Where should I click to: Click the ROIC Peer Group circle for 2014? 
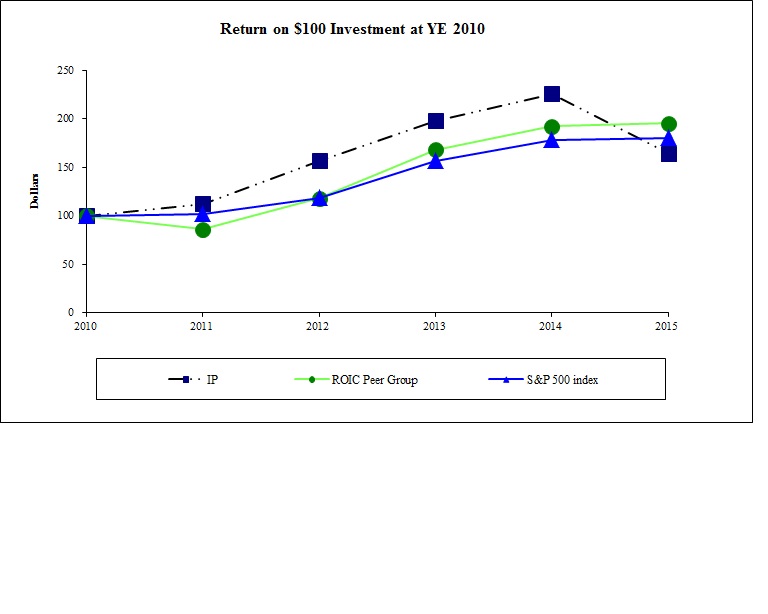point(551,127)
